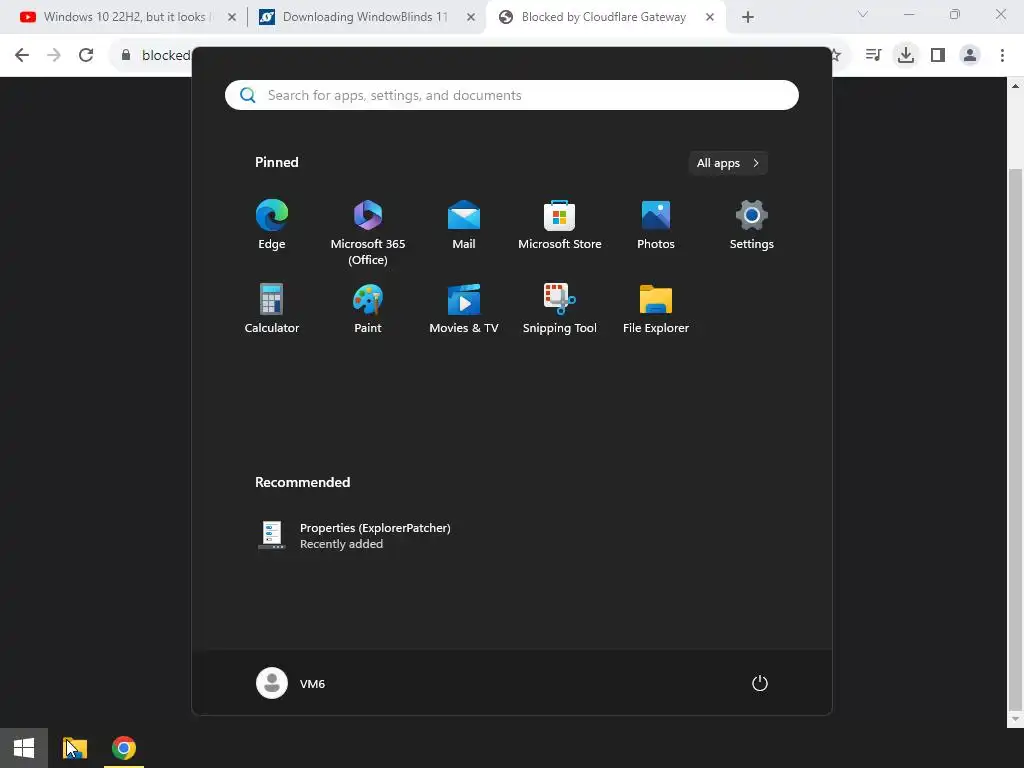Open File Explorer from pinned apps

pos(656,308)
